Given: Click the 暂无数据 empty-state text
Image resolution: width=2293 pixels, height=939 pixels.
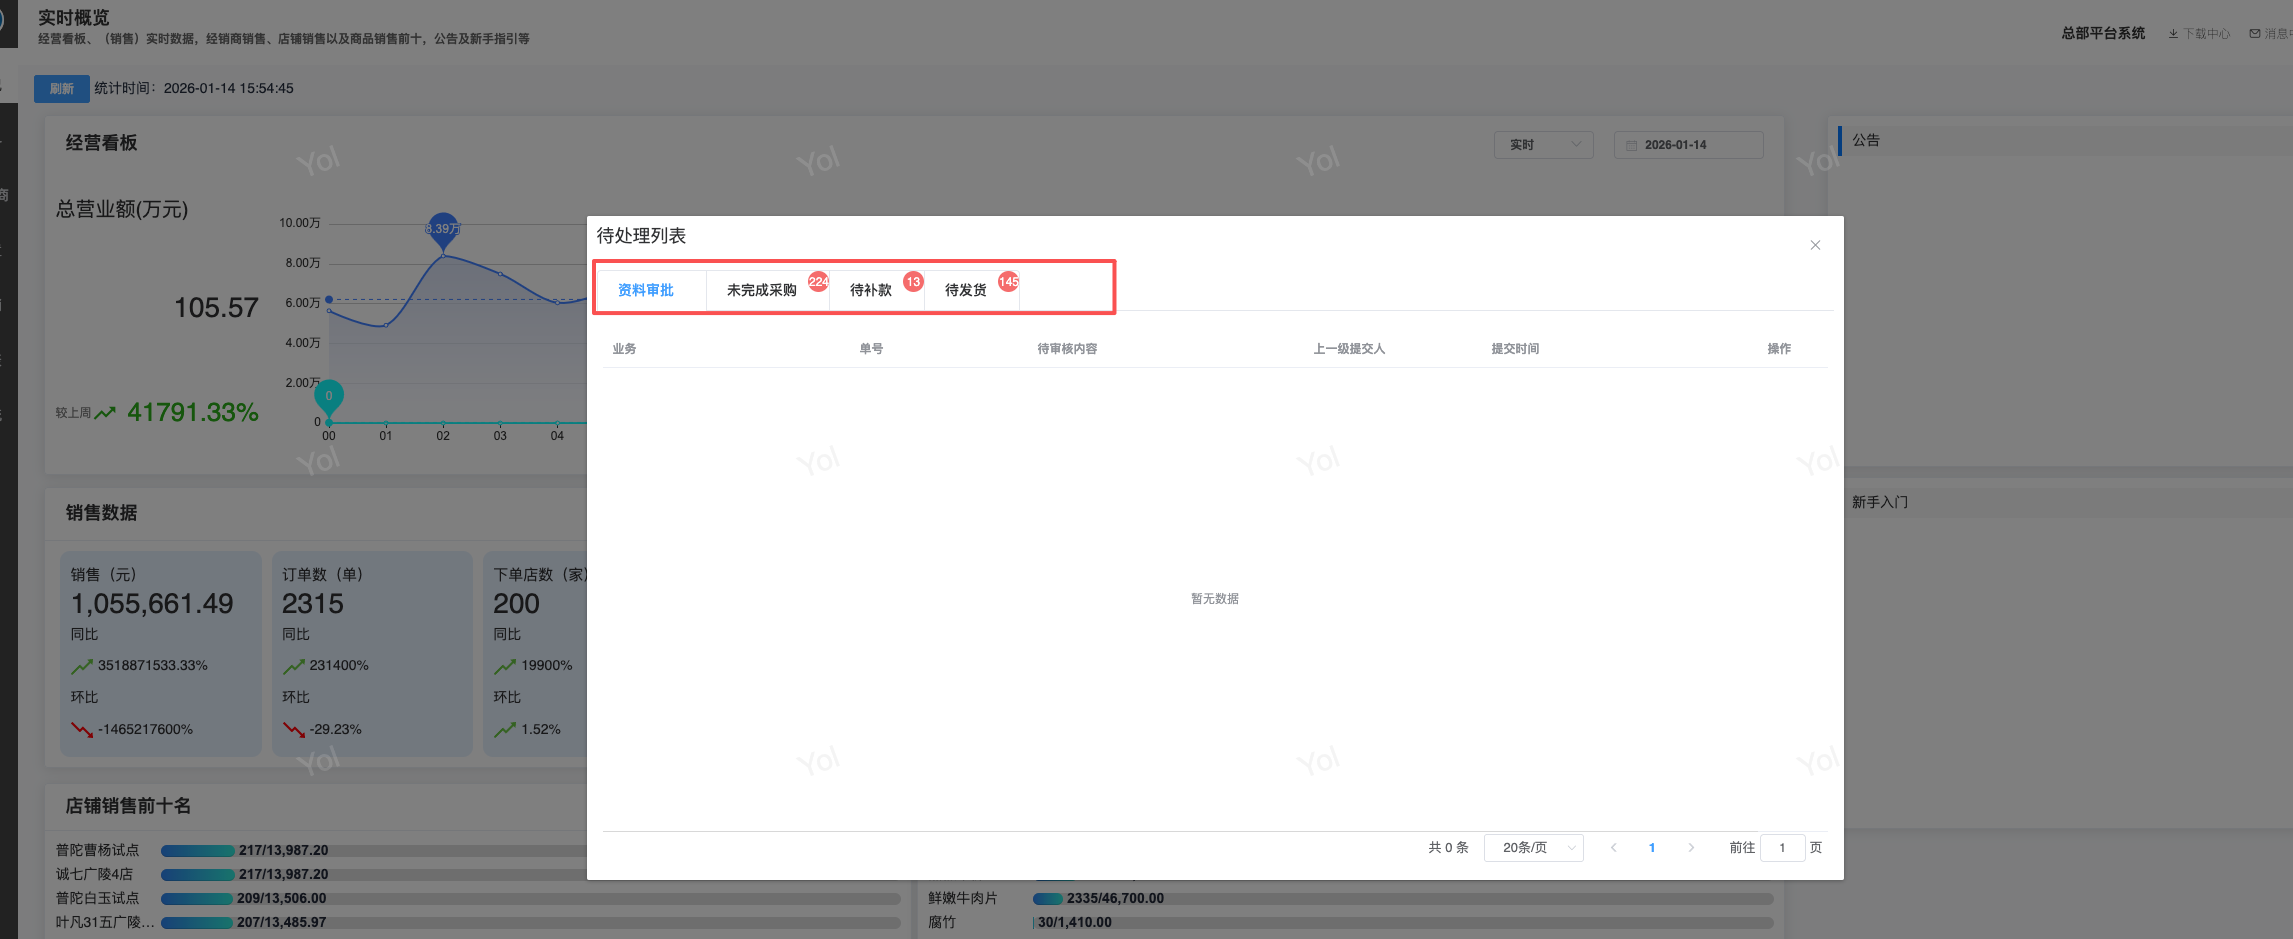Looking at the screenshot, I should [x=1215, y=599].
